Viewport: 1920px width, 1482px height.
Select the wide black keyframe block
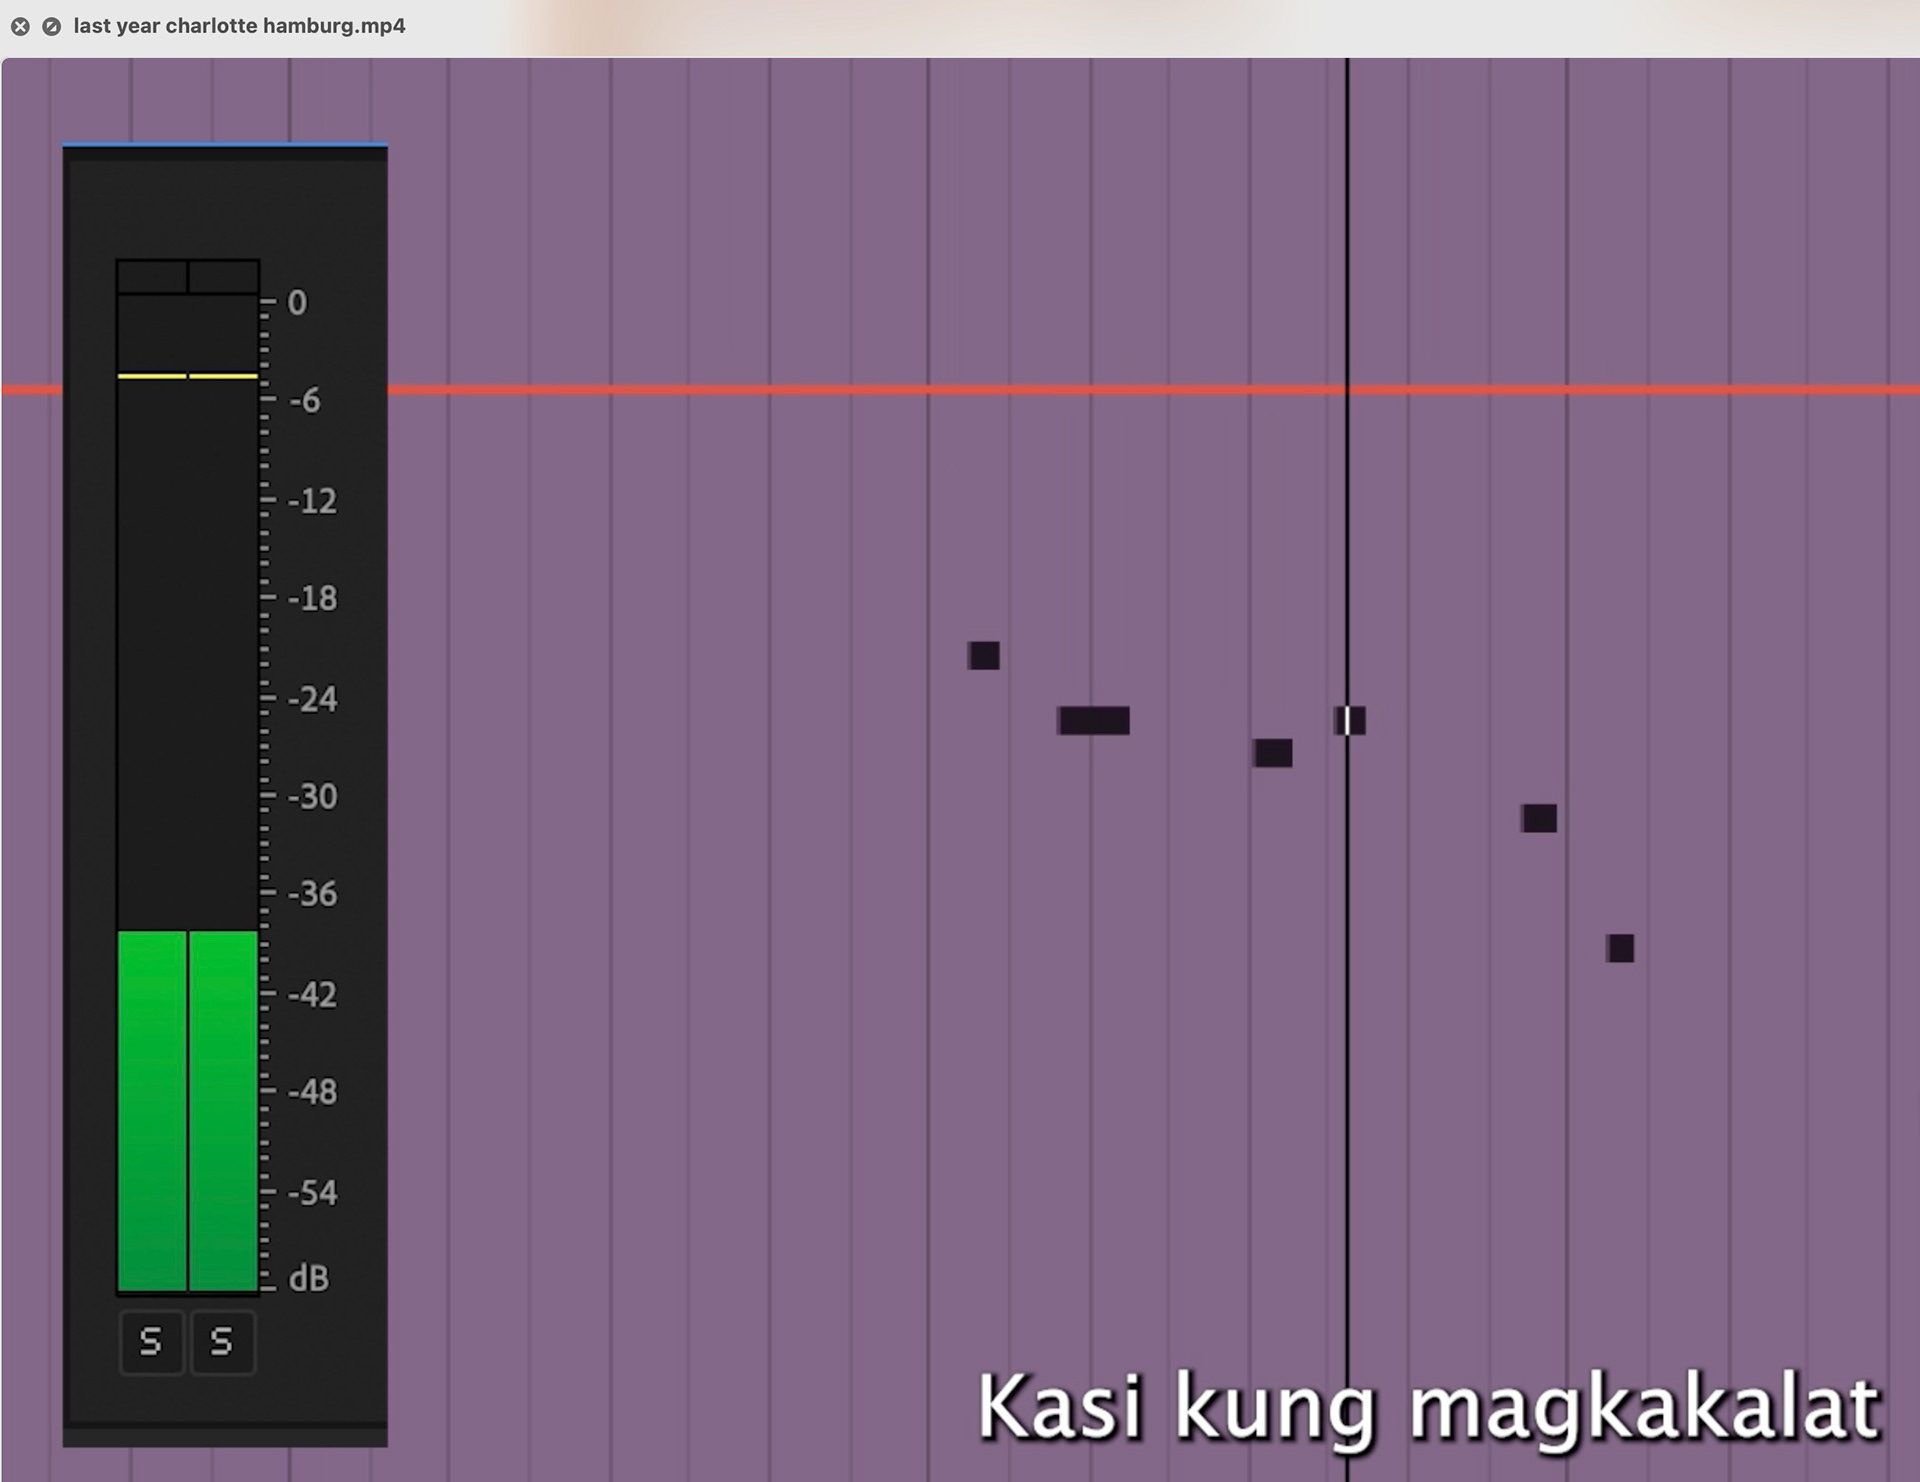pos(1094,720)
